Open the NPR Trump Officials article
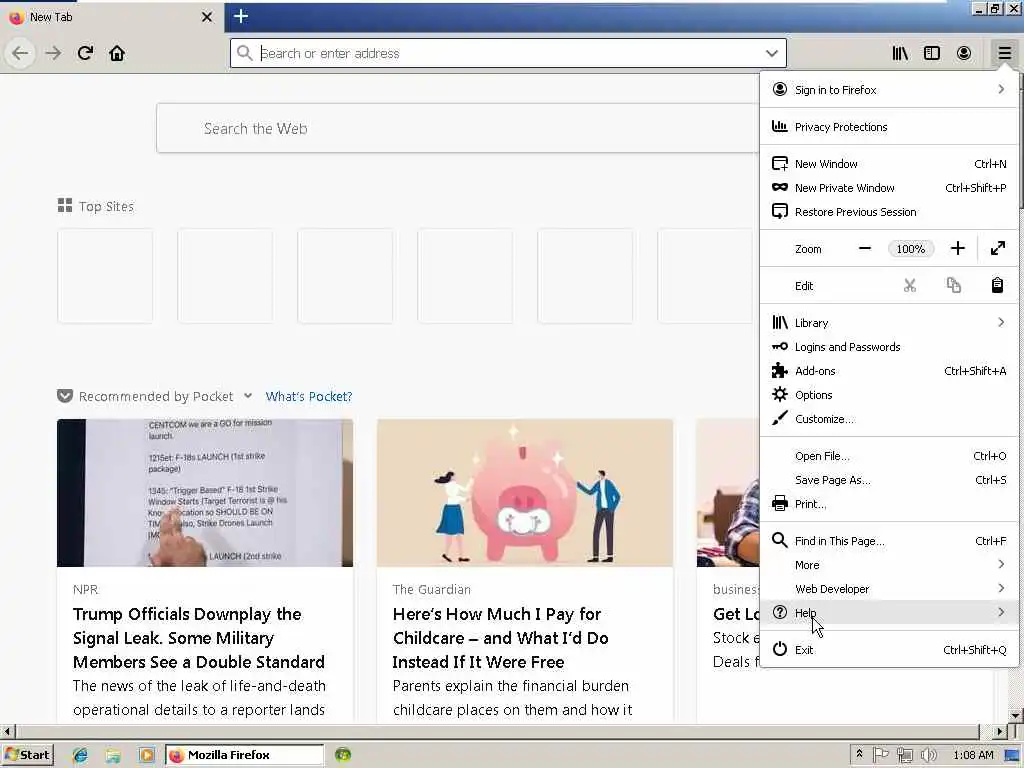 (199, 638)
